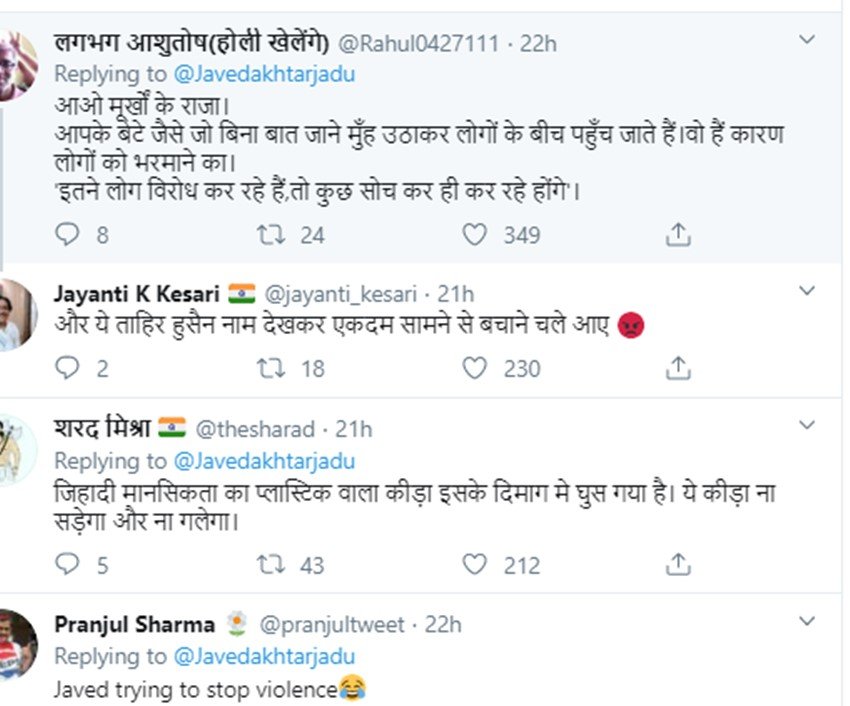Viewport: 850px width, 706px height.
Task: Retweet the tweet with 24 retweets
Action: click(x=269, y=235)
